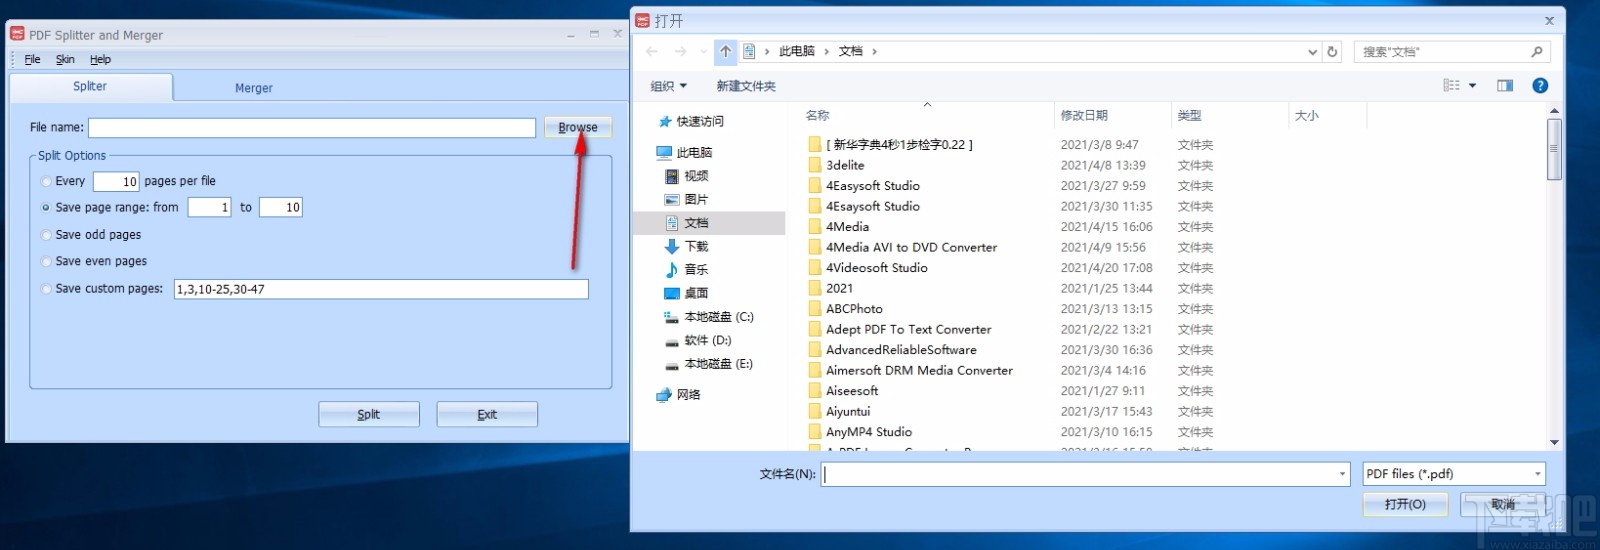Click the back arrow in Open dialog

[652, 51]
